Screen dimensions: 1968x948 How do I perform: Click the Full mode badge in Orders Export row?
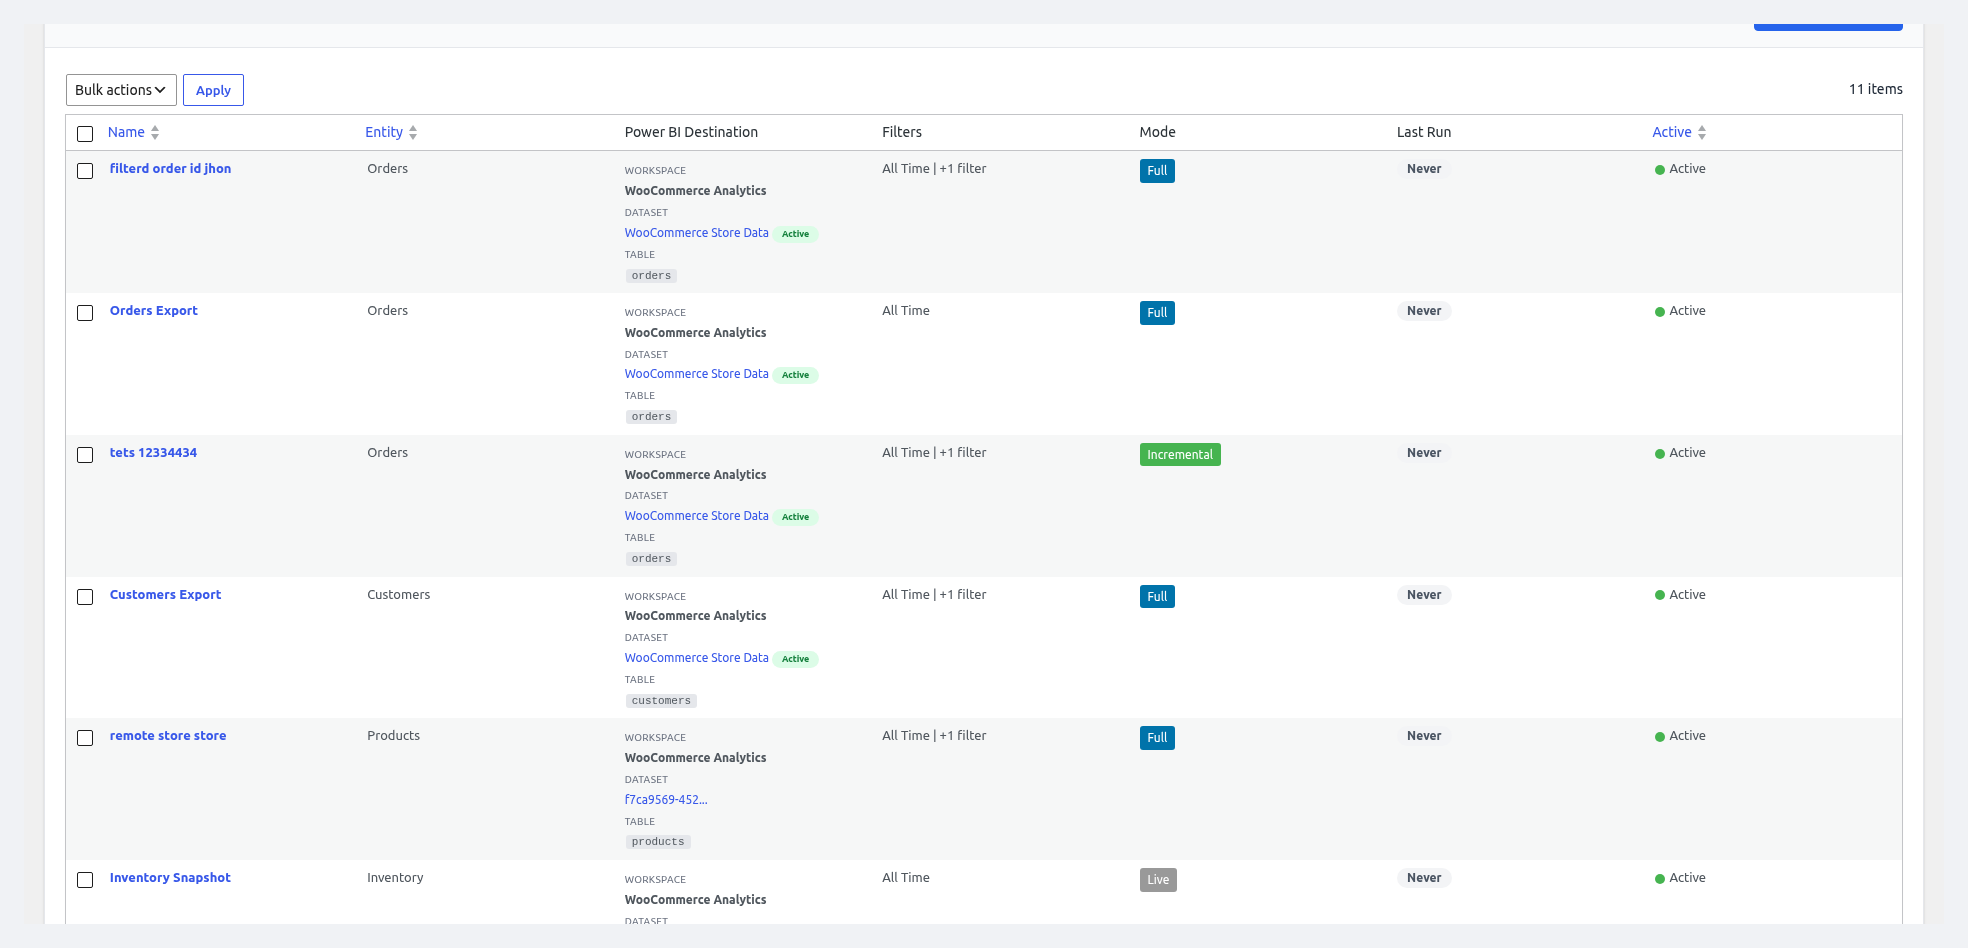[1157, 313]
